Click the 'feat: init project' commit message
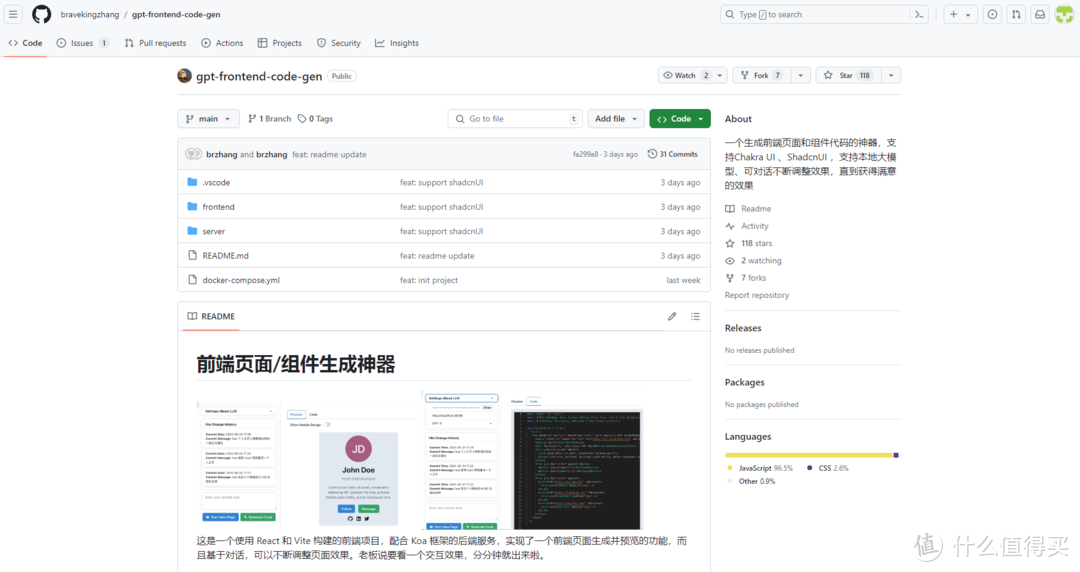The width and height of the screenshot is (1080, 572). click(x=428, y=280)
